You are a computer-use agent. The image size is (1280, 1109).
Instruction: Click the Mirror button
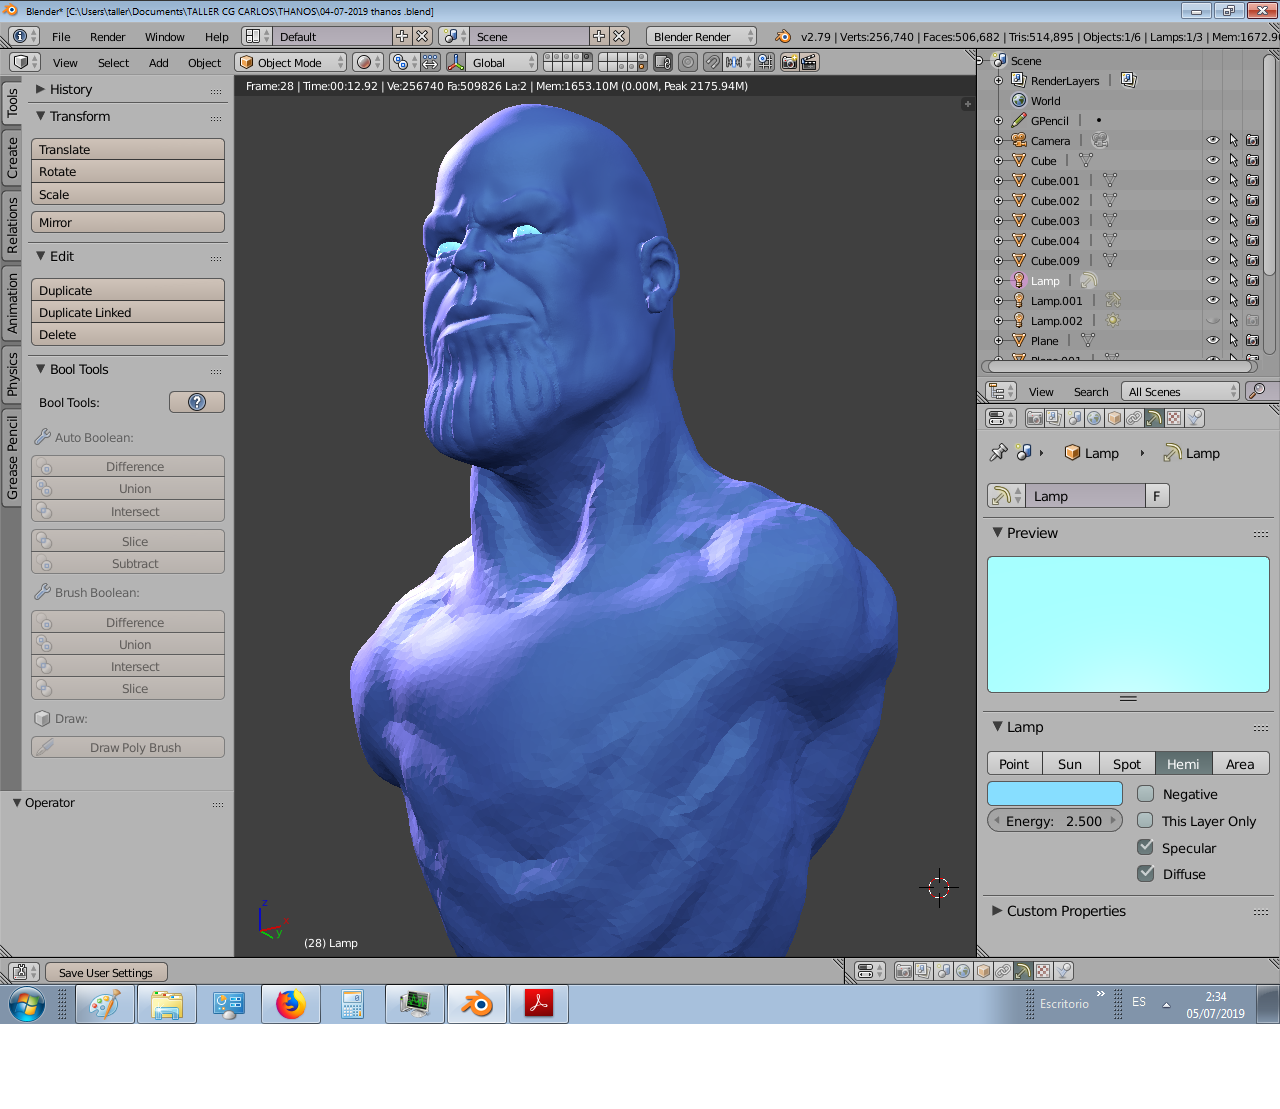coord(128,222)
